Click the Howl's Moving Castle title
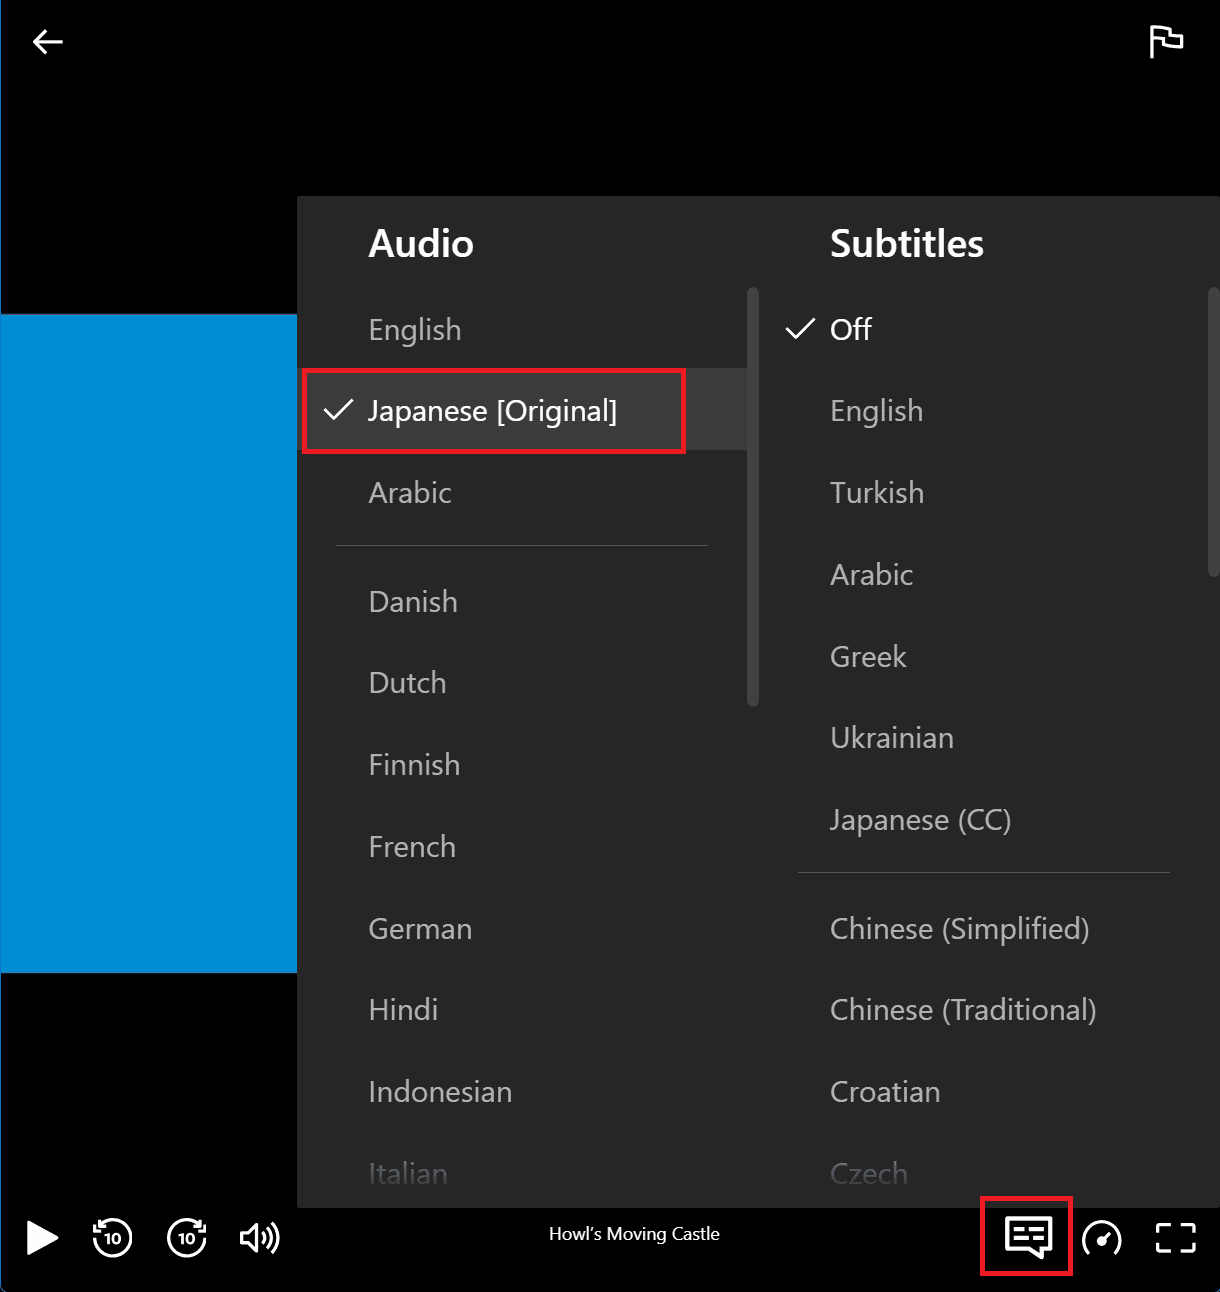 634,1234
